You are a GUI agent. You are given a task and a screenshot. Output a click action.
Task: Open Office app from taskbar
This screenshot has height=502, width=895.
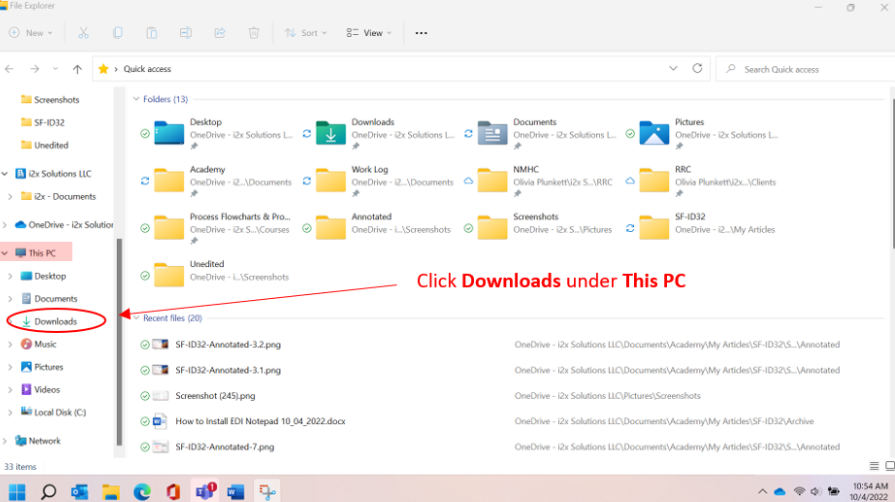[173, 492]
